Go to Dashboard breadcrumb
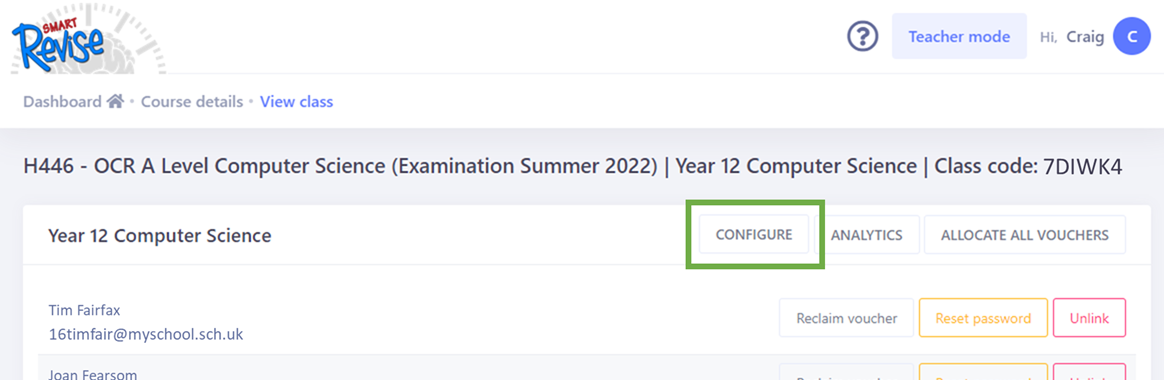Viewport: 1164px width, 380px height. 62,102
